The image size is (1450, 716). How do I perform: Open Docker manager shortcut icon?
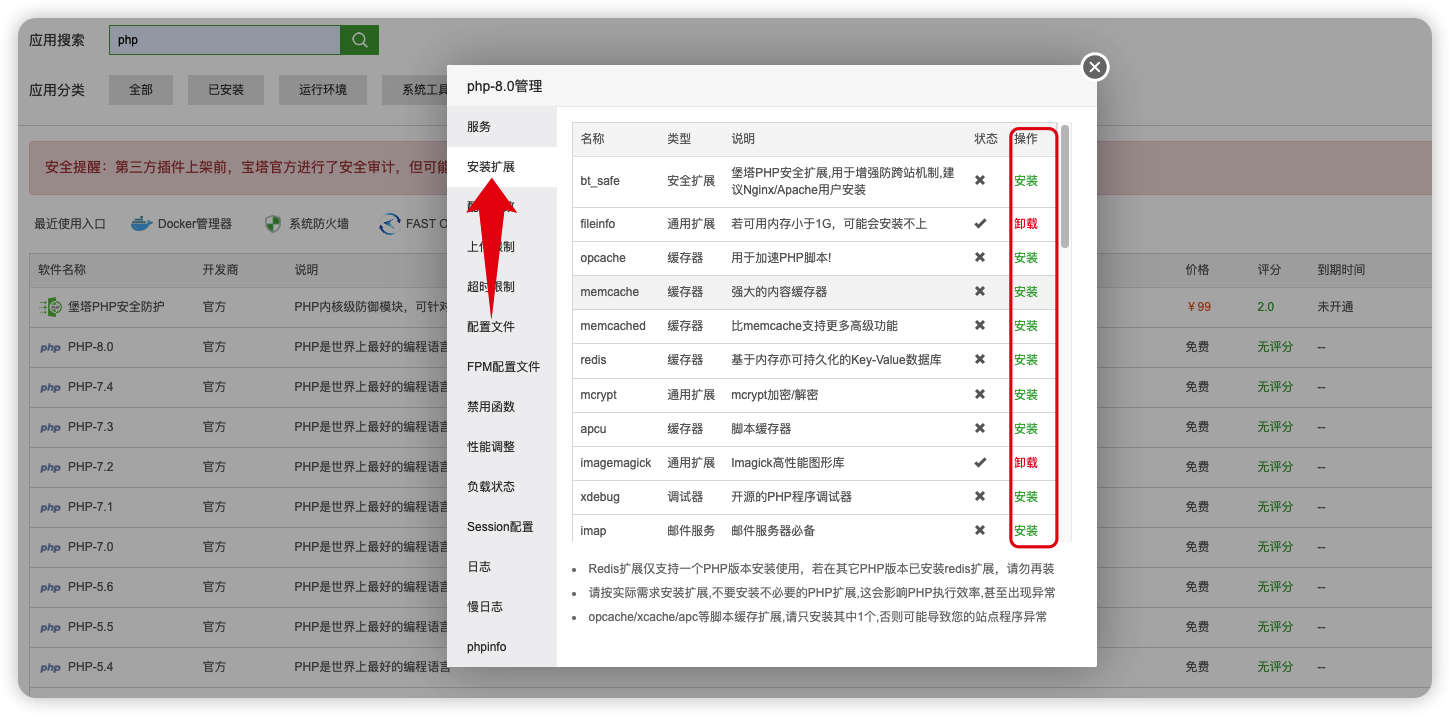[x=142, y=224]
